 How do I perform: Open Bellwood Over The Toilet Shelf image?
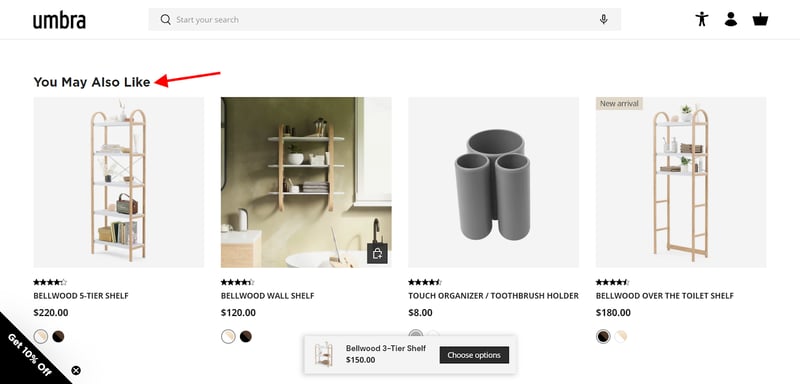pyautogui.click(x=681, y=182)
